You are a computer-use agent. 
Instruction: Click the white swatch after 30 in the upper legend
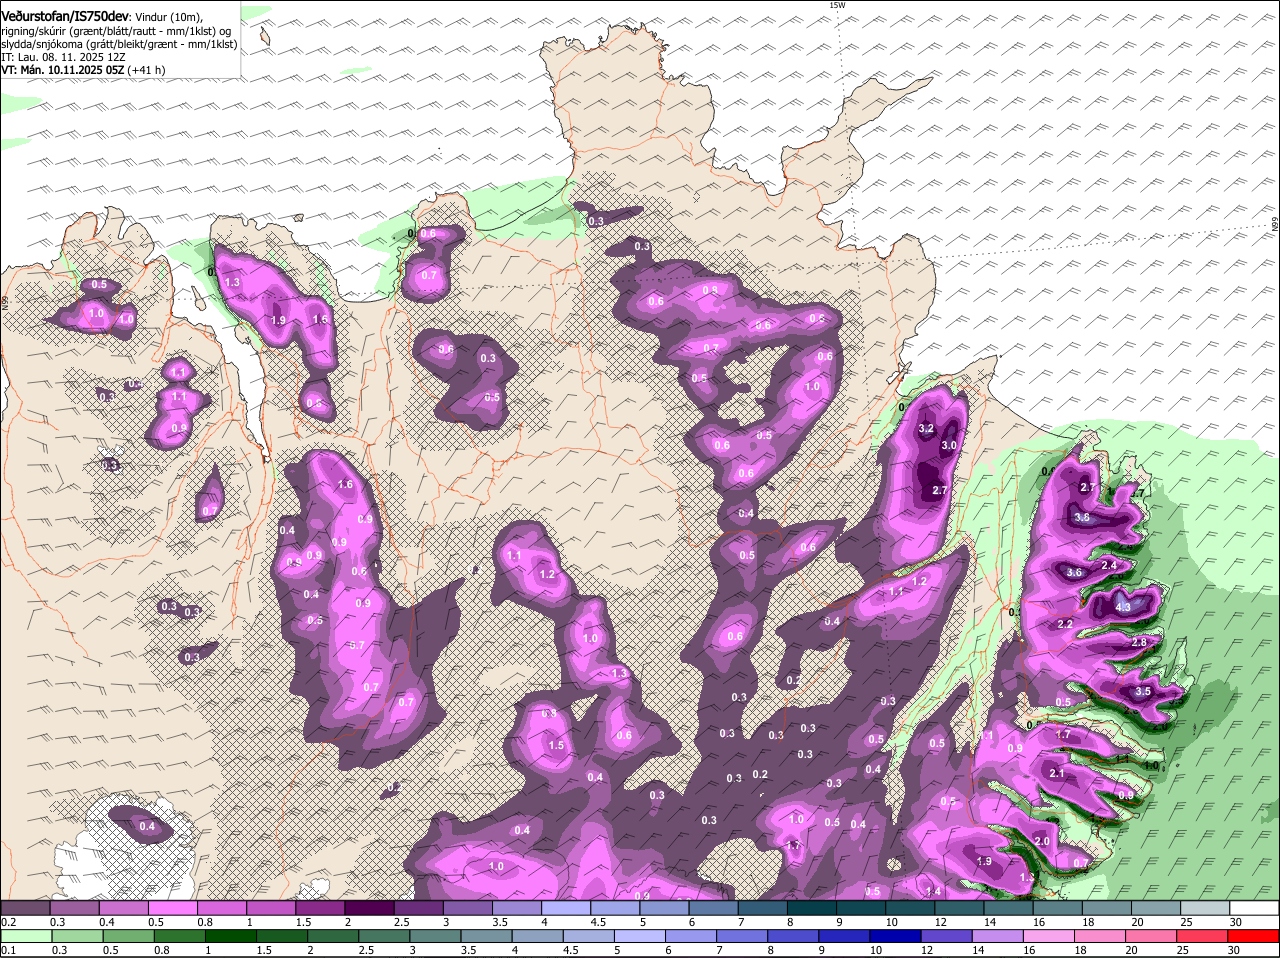coord(1255,908)
